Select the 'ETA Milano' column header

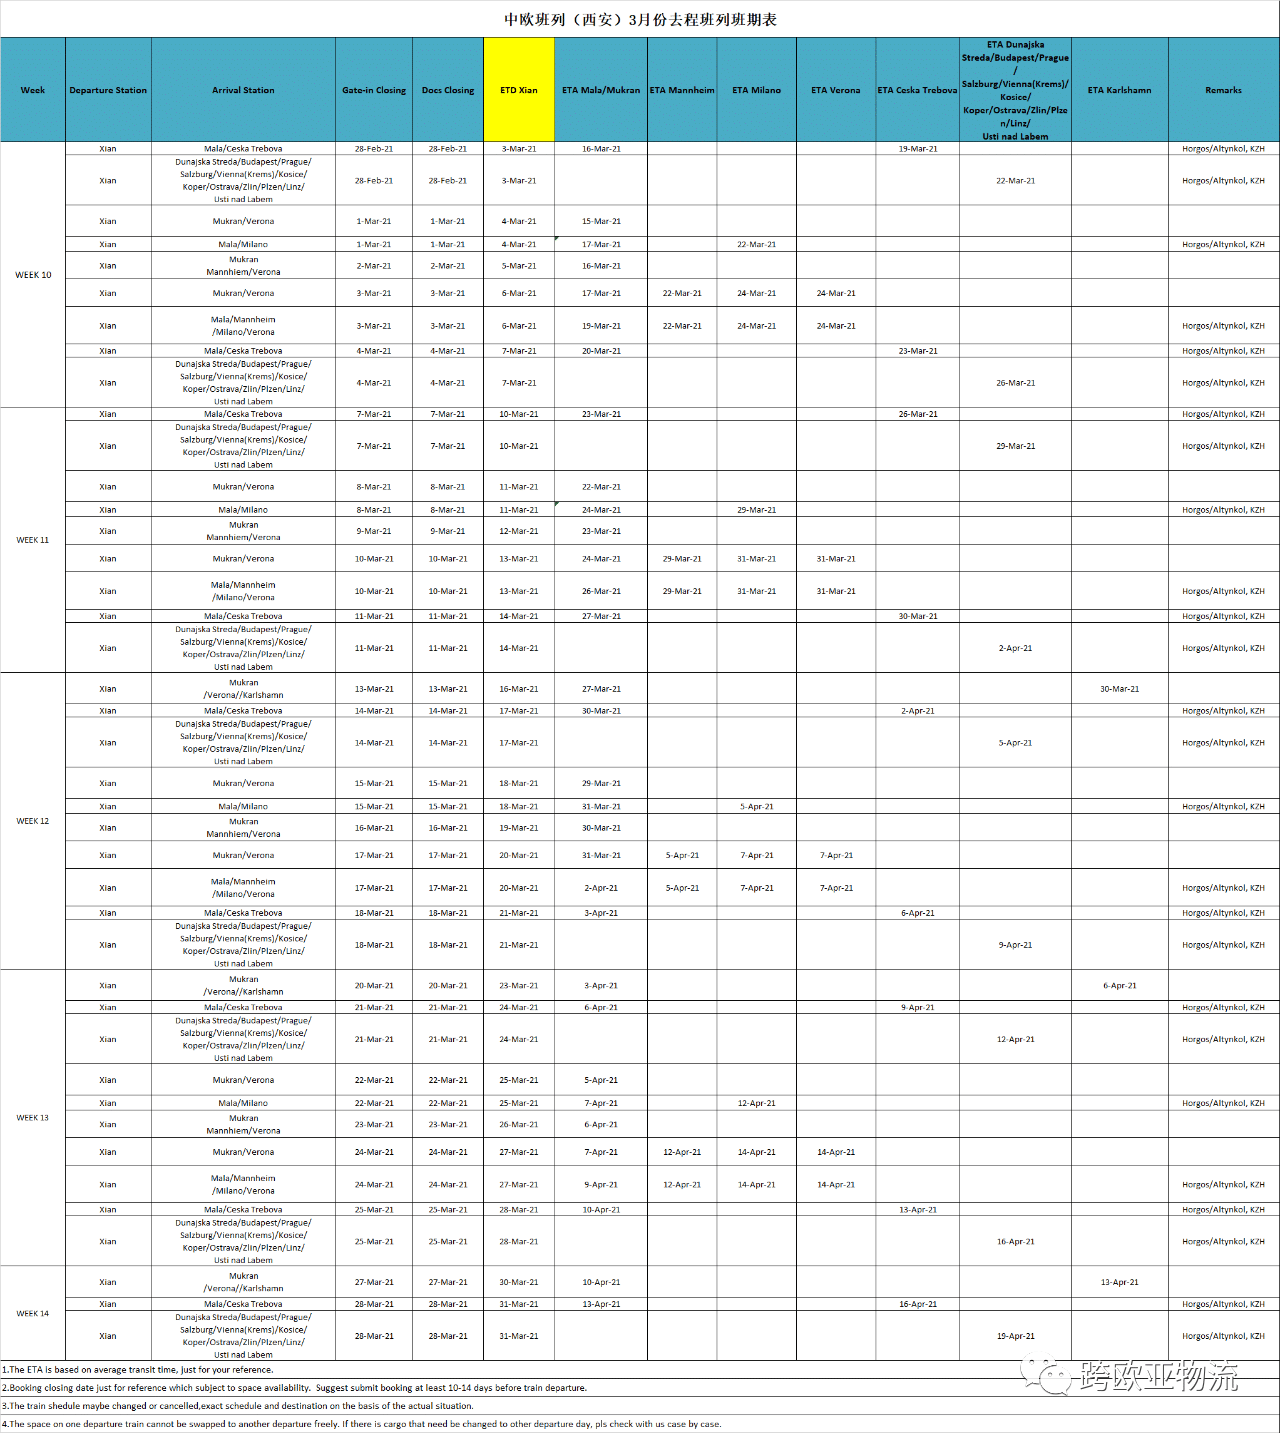[756, 90]
